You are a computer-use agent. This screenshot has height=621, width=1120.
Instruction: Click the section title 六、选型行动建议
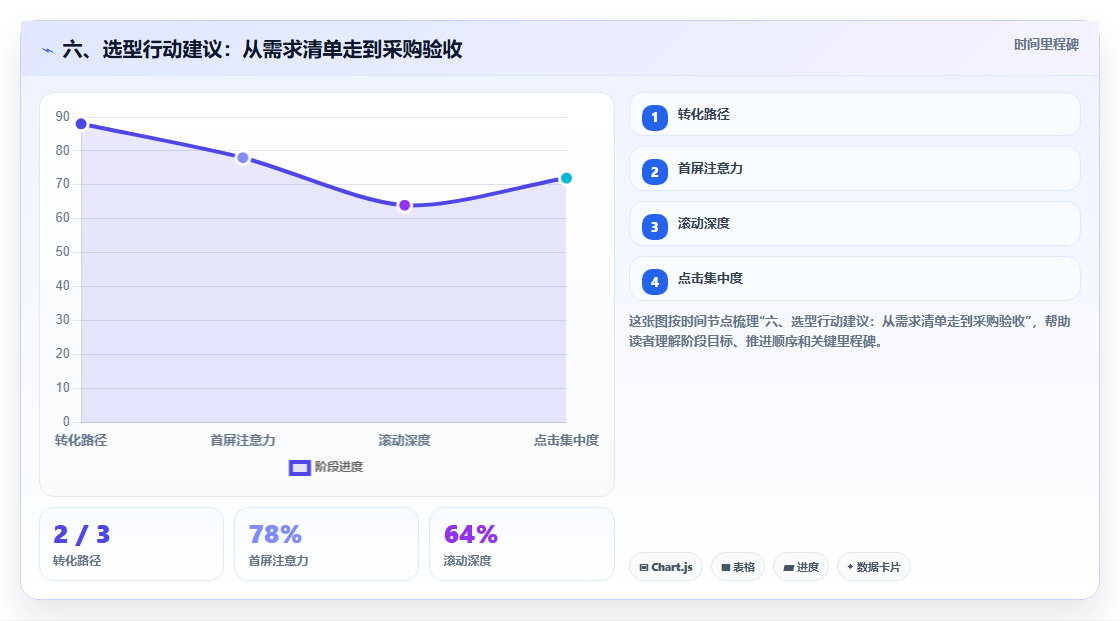point(262,49)
